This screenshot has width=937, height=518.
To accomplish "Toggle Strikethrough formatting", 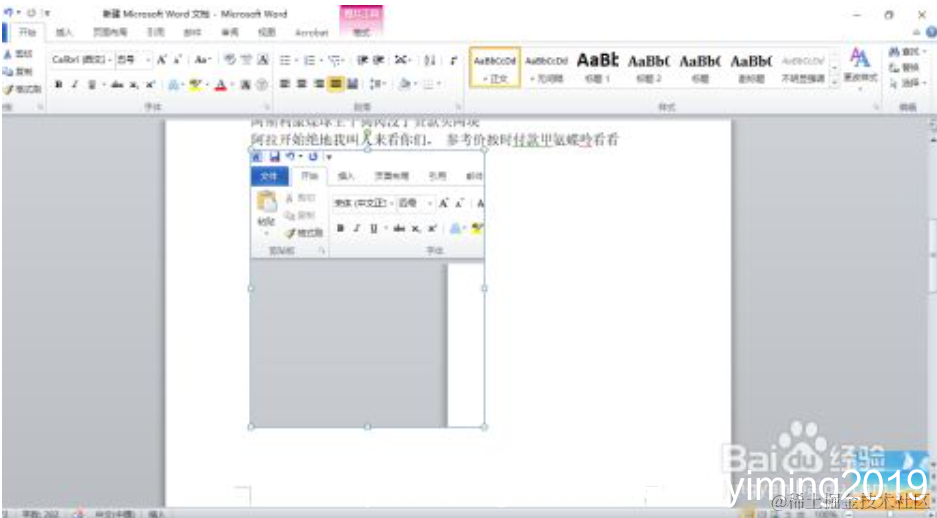I will (117, 85).
